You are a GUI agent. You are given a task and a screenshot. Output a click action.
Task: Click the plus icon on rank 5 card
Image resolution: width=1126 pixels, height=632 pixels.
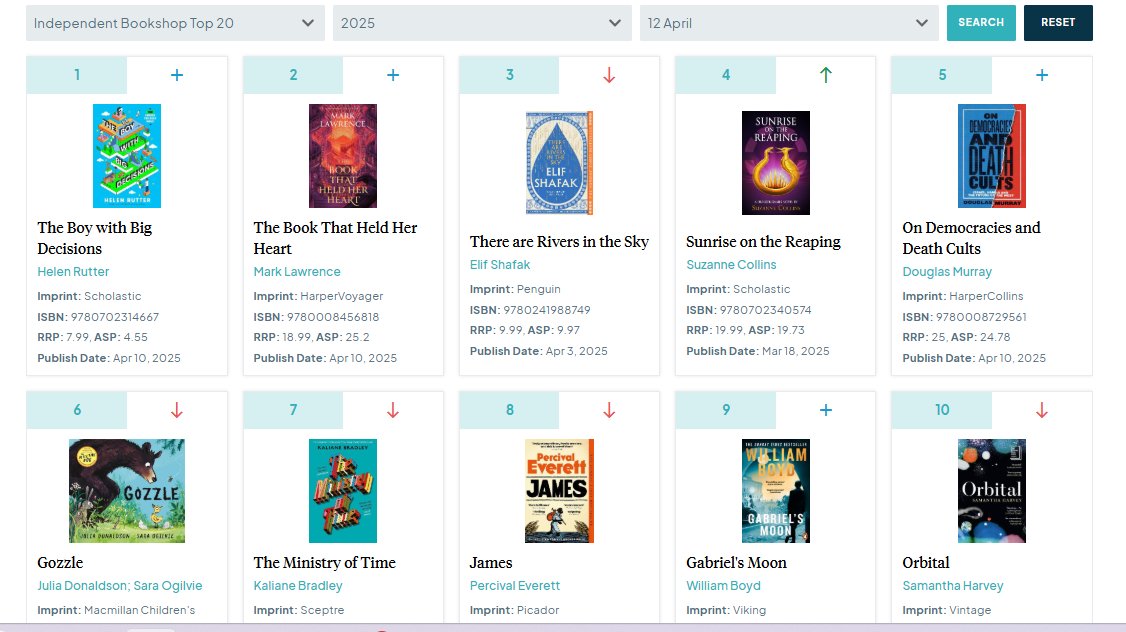(x=1042, y=75)
